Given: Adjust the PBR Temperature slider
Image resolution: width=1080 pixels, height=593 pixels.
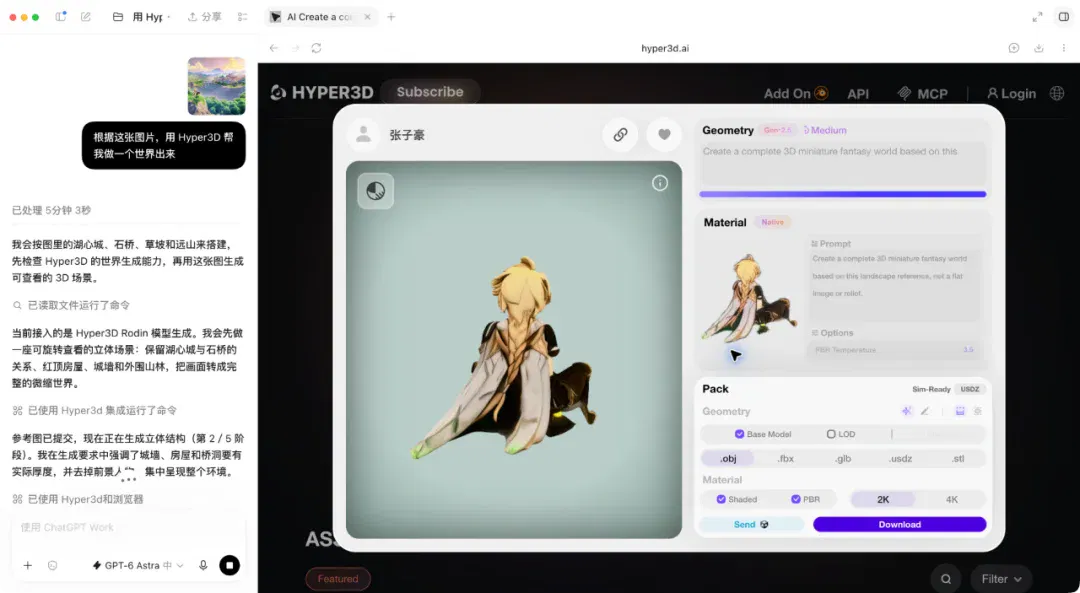Looking at the screenshot, I should click(894, 350).
